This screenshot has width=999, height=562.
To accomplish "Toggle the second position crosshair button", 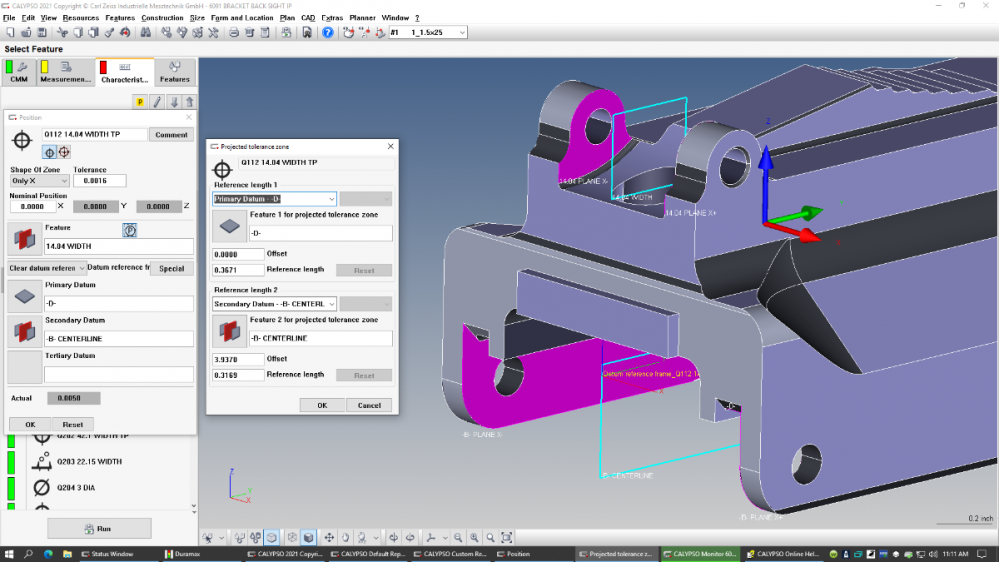I will pyautogui.click(x=64, y=152).
